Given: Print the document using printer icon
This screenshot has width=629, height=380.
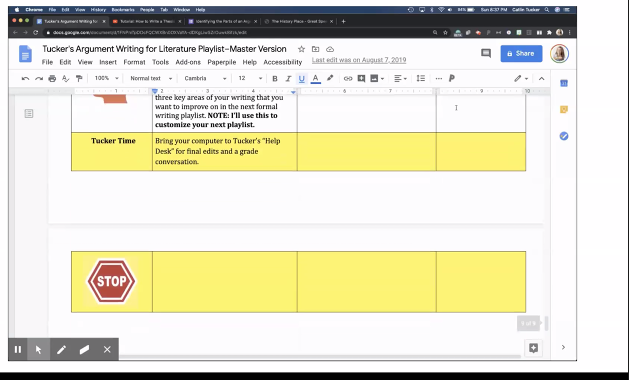Looking at the screenshot, I should pos(52,79).
